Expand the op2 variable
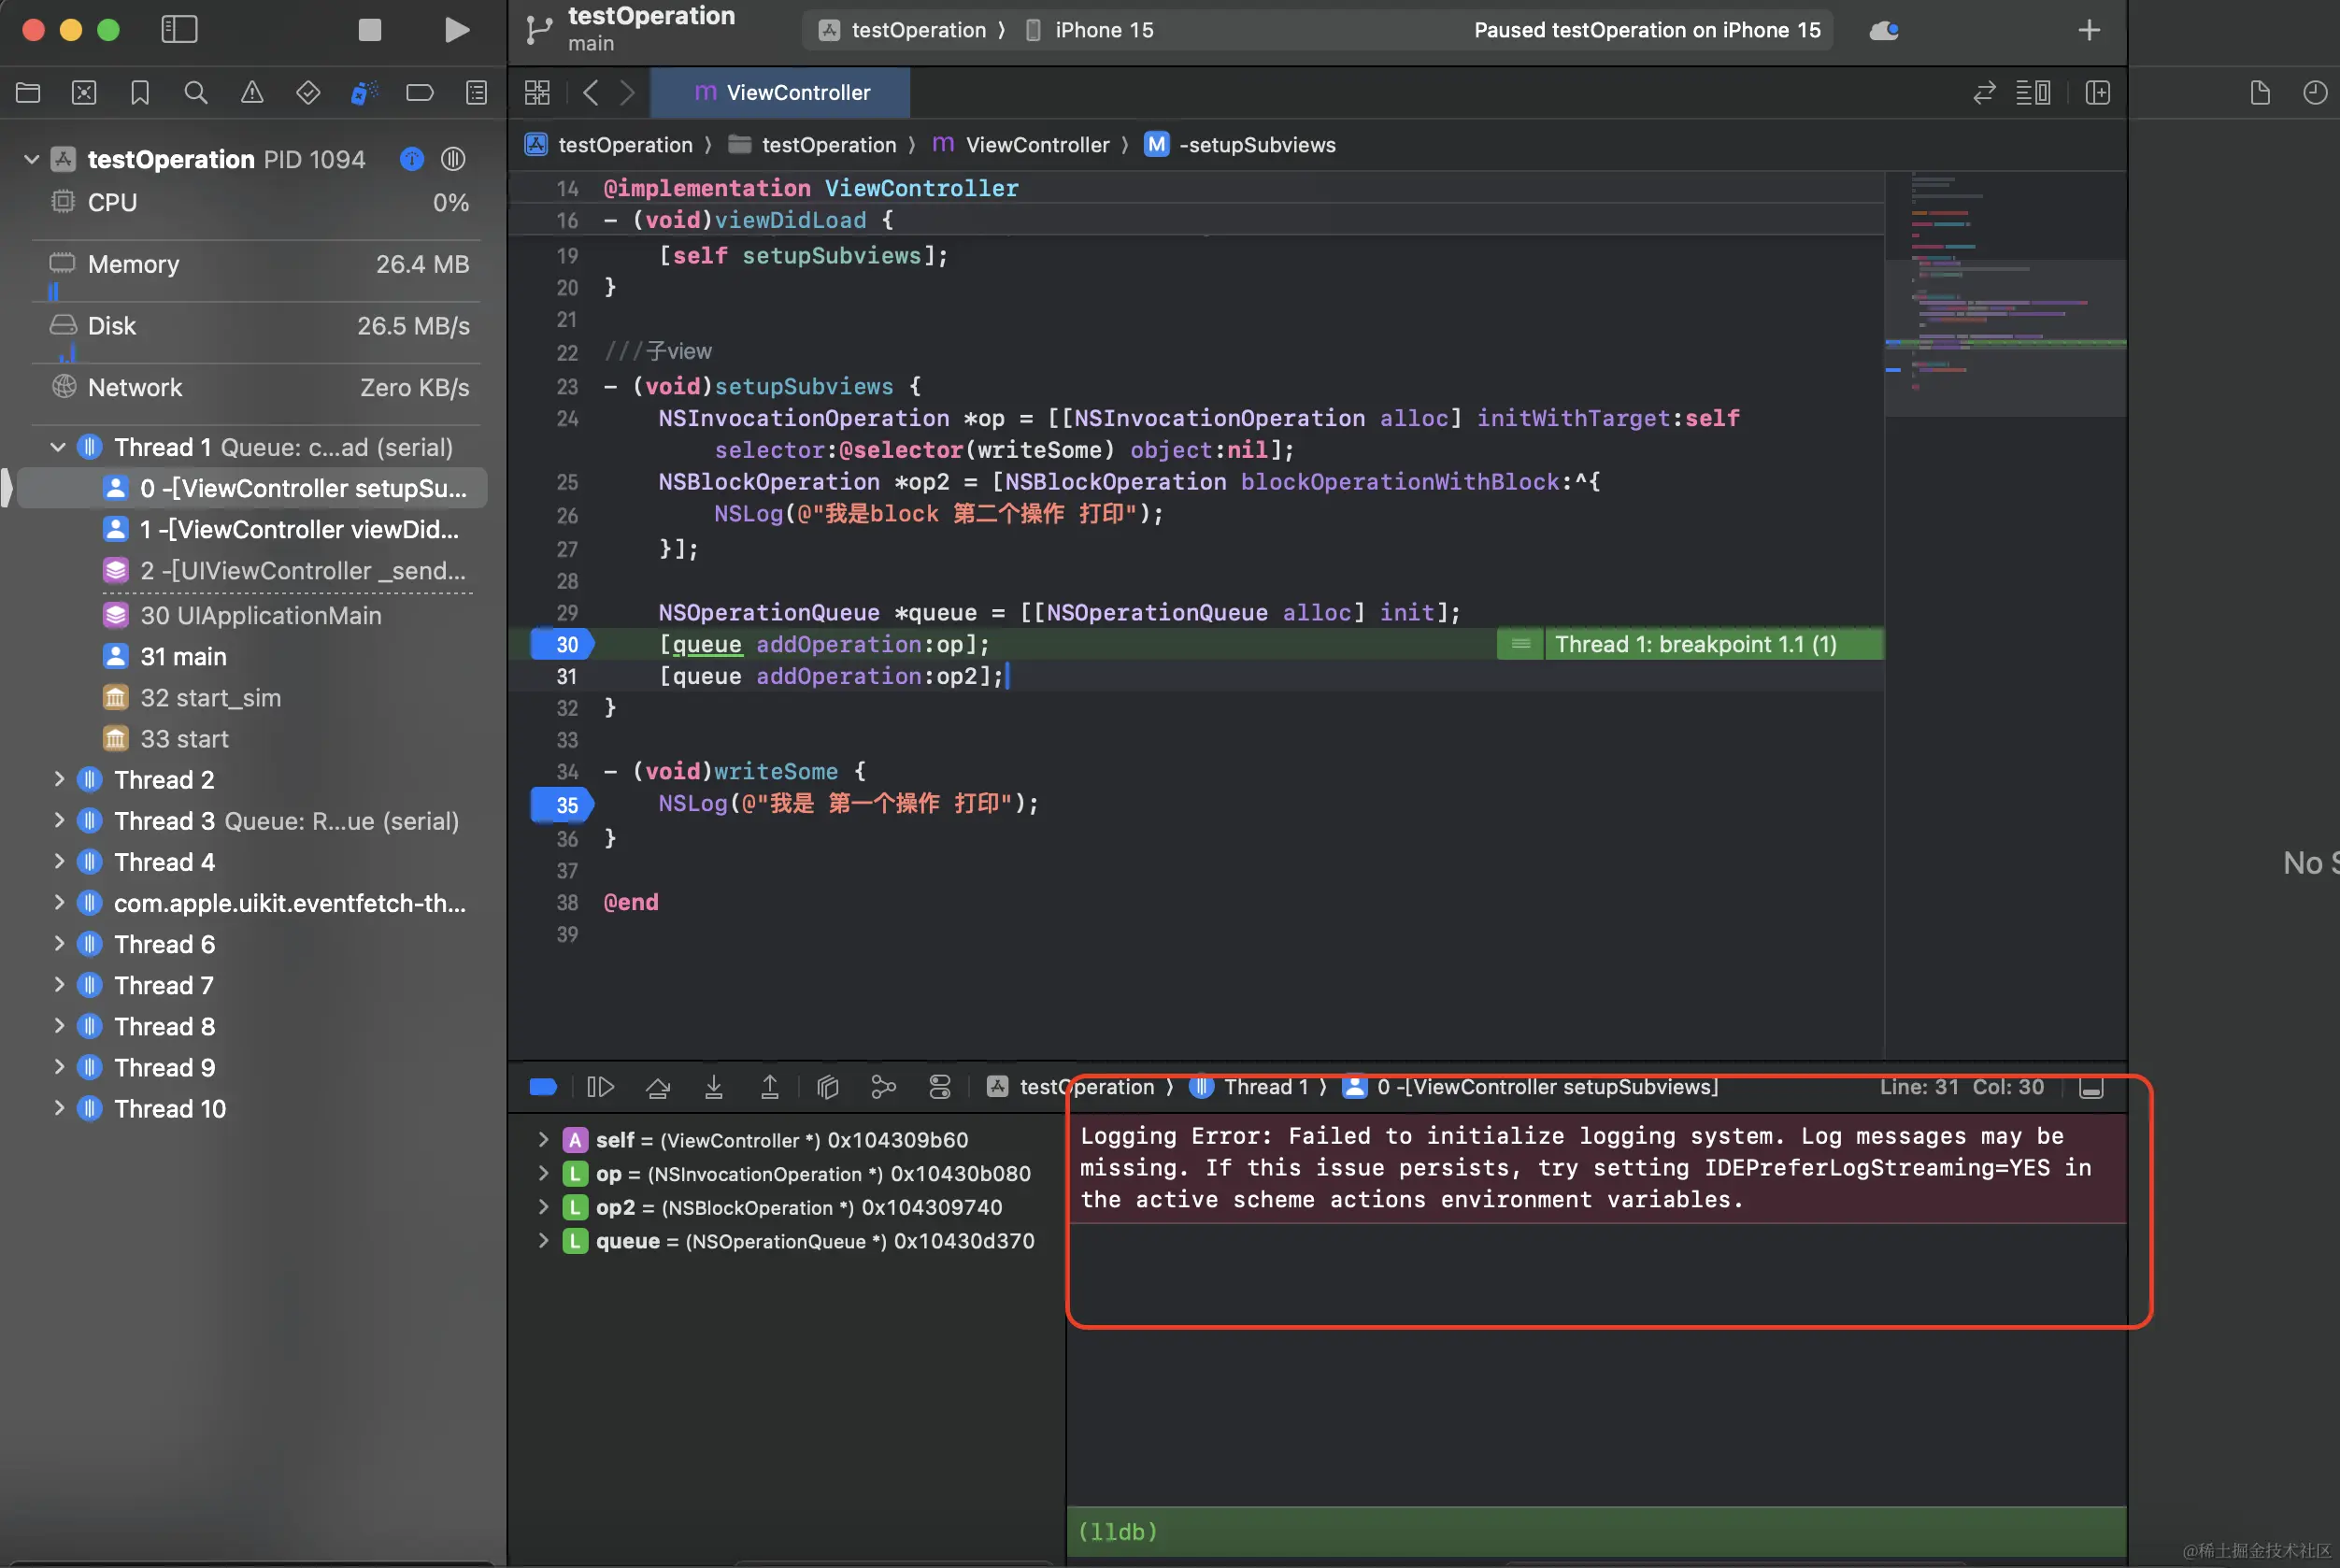Image resolution: width=2340 pixels, height=1568 pixels. (543, 1208)
